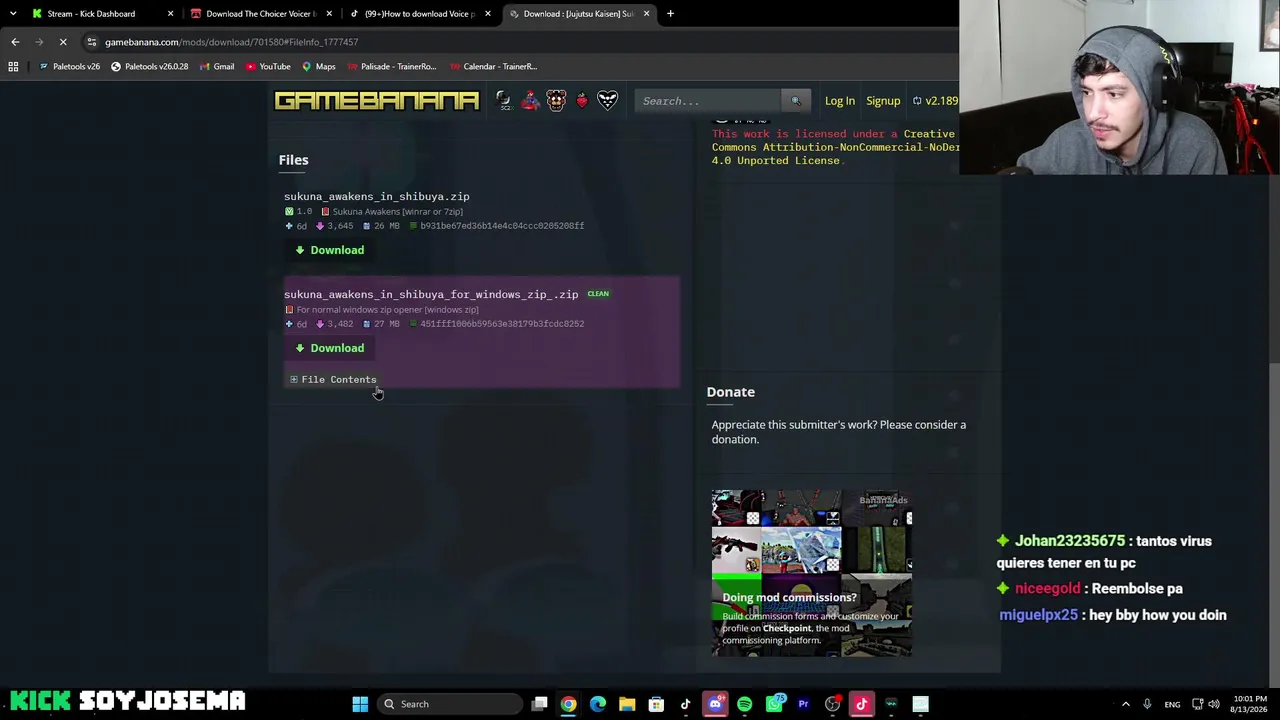
Task: Download sukuna_awakens_in_shibuya.zip file
Action: (x=330, y=250)
